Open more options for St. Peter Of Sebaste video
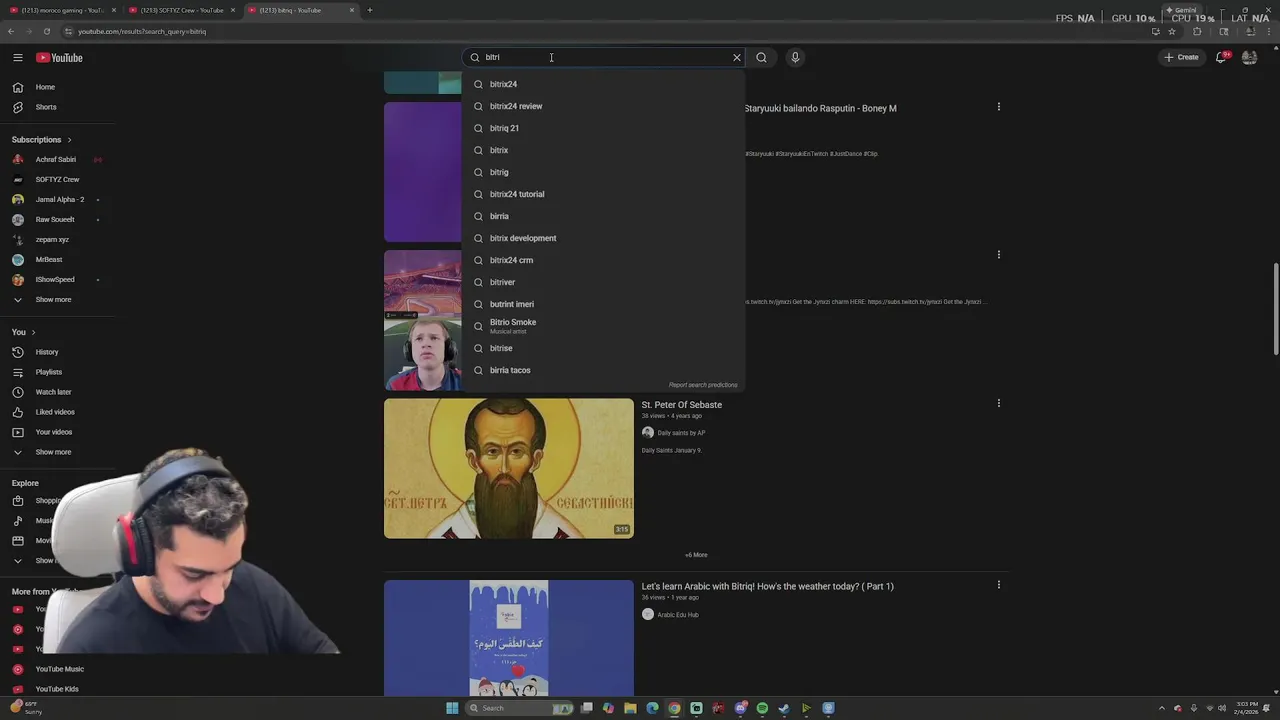The height and width of the screenshot is (720, 1280). point(998,404)
